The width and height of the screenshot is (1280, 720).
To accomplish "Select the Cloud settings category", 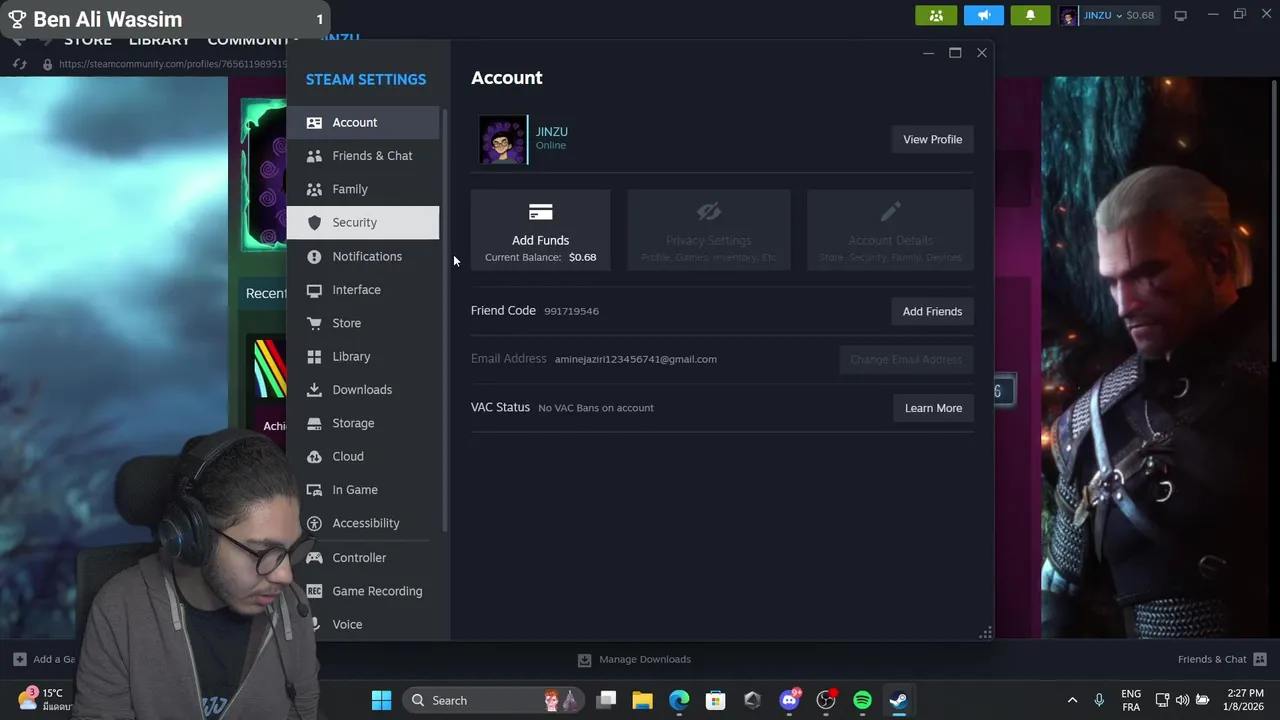I will coord(362,456).
